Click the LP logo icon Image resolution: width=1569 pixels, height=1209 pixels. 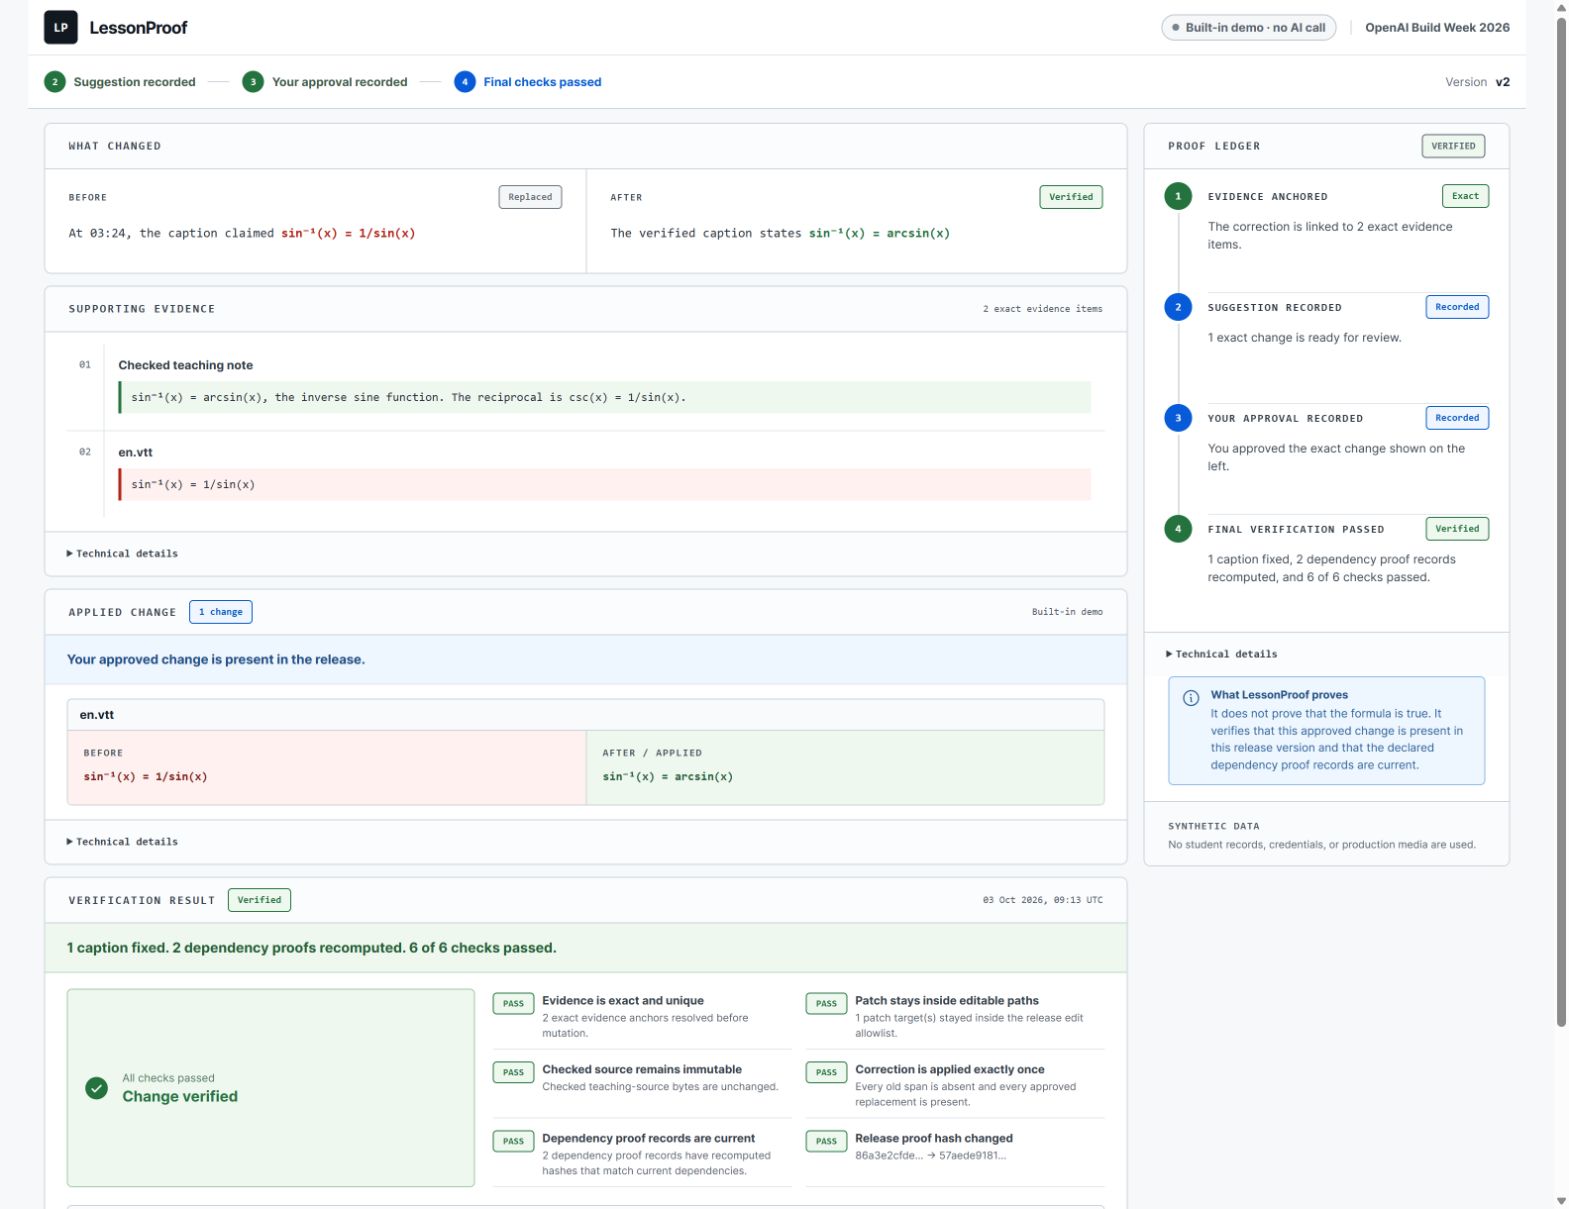coord(61,28)
